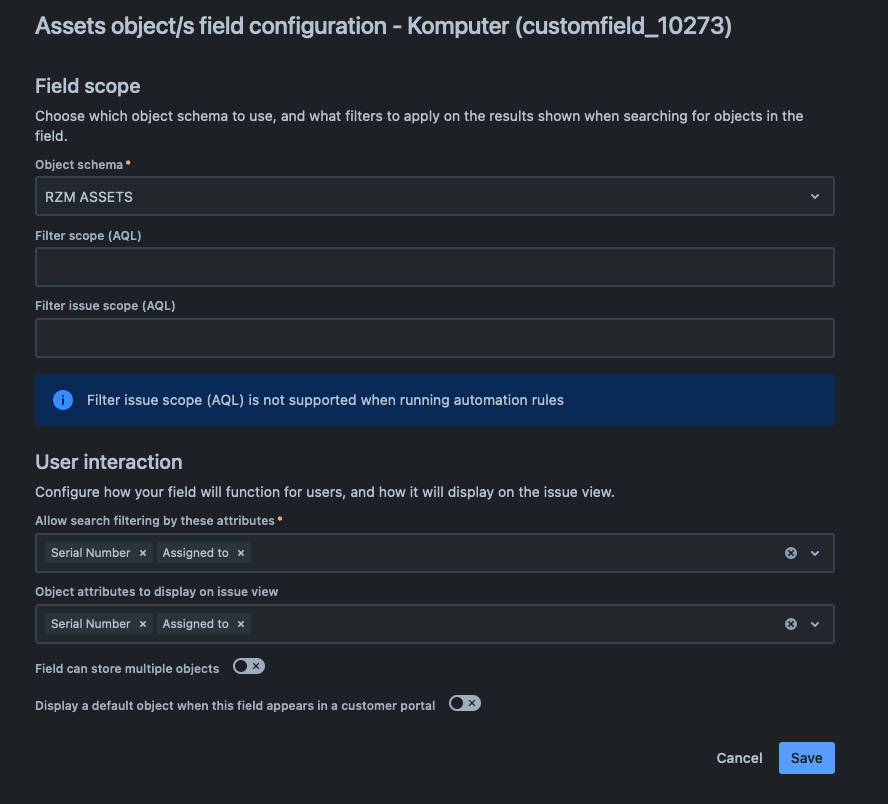Select the Serial Number tag in search filtering

[91, 553]
